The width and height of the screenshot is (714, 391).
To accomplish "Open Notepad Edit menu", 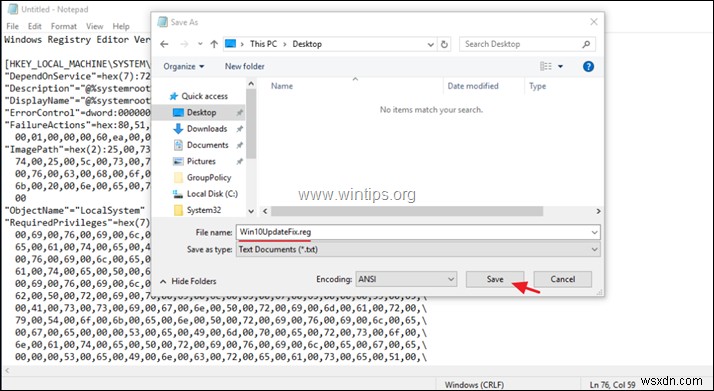I will pos(35,26).
